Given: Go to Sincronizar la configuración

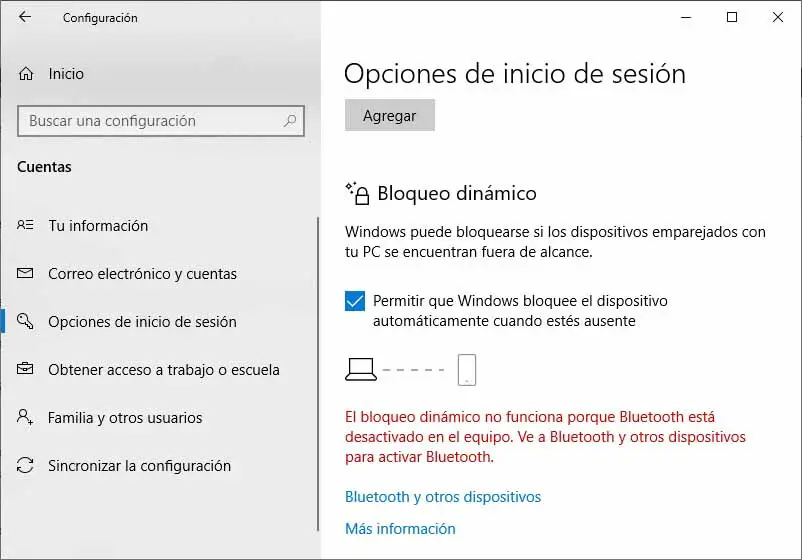Looking at the screenshot, I should [x=139, y=466].
